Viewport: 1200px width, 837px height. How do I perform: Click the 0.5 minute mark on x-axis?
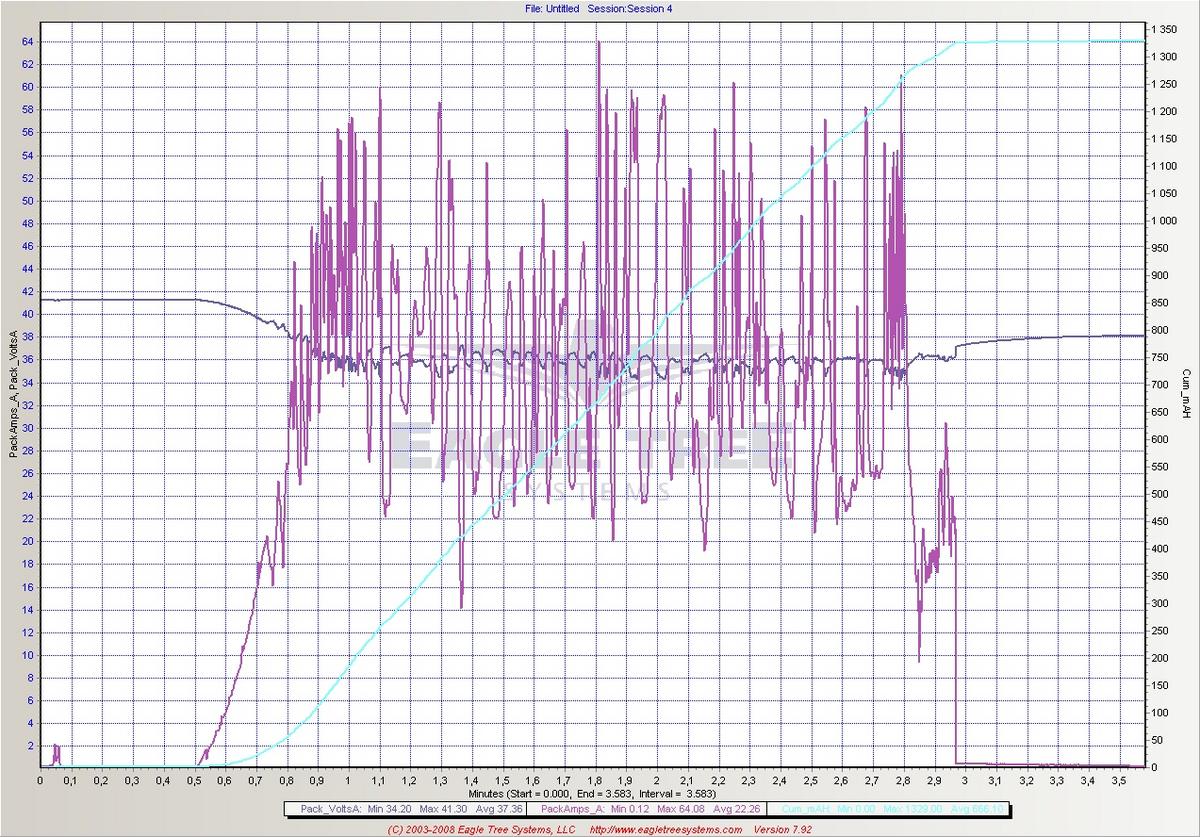tap(194, 779)
